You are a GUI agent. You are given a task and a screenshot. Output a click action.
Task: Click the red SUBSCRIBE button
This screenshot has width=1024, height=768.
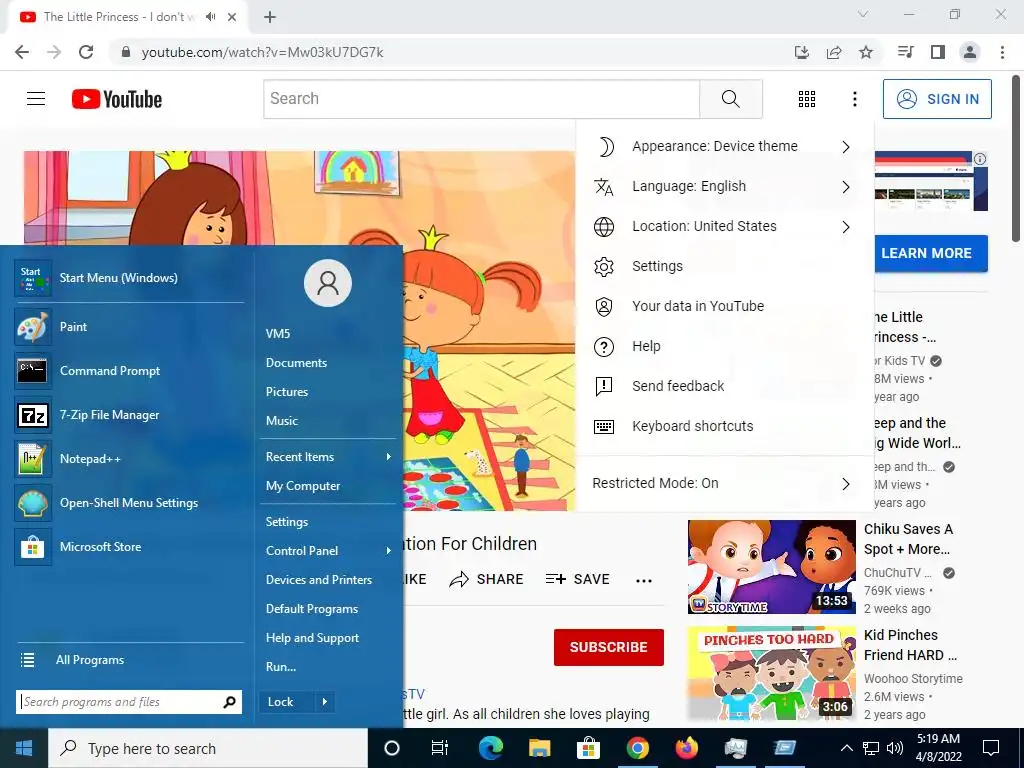pos(609,647)
